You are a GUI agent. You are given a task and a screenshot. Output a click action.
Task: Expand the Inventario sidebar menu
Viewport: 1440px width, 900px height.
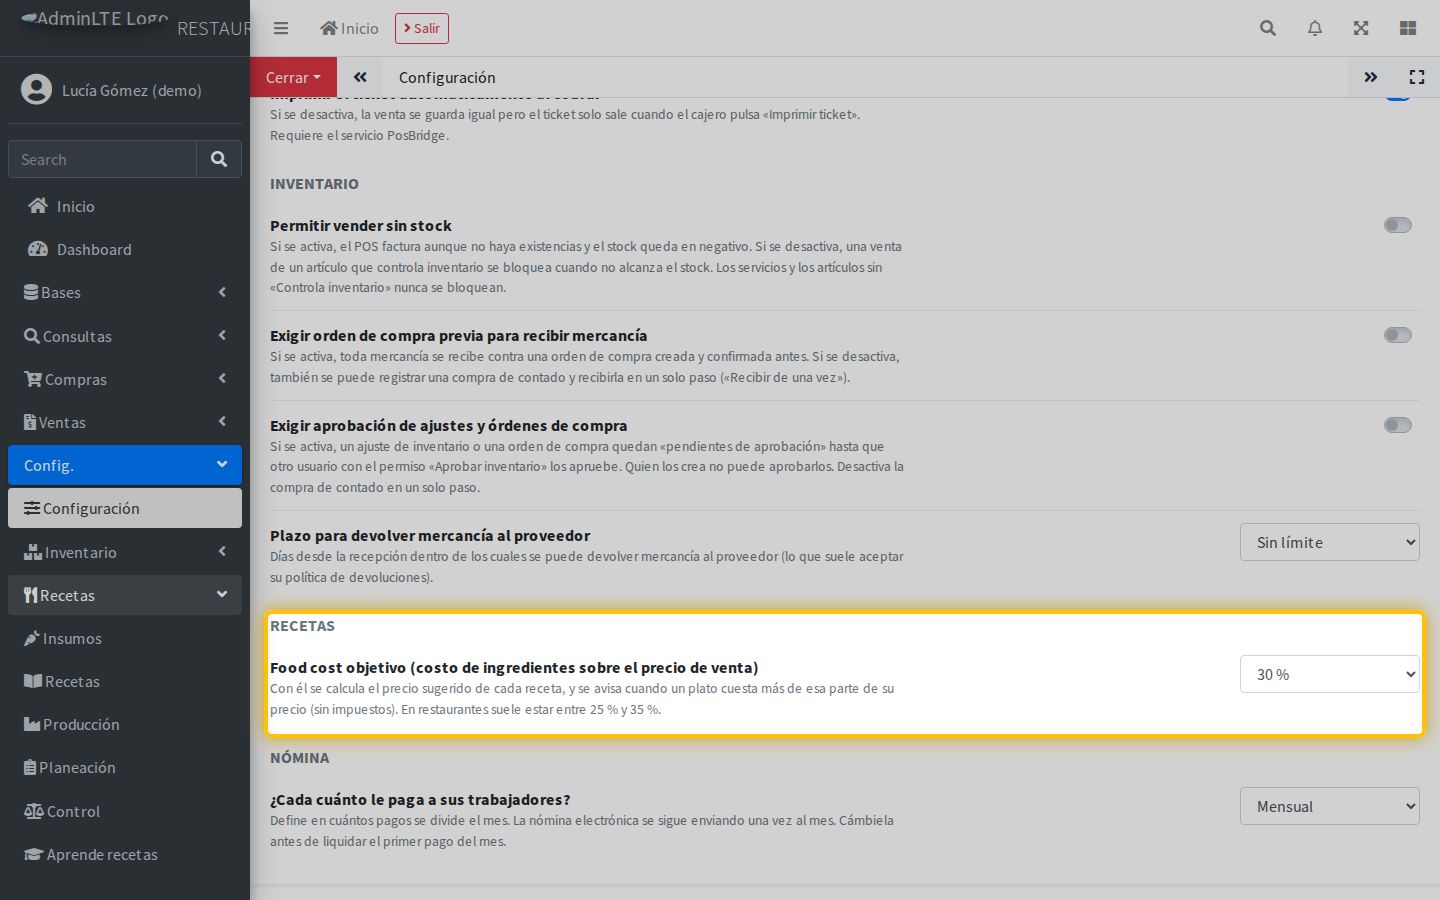tap(125, 552)
